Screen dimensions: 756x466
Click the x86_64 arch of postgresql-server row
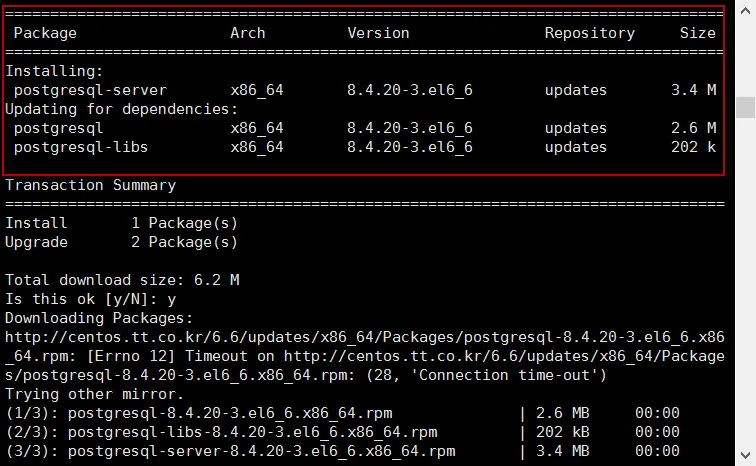(257, 90)
